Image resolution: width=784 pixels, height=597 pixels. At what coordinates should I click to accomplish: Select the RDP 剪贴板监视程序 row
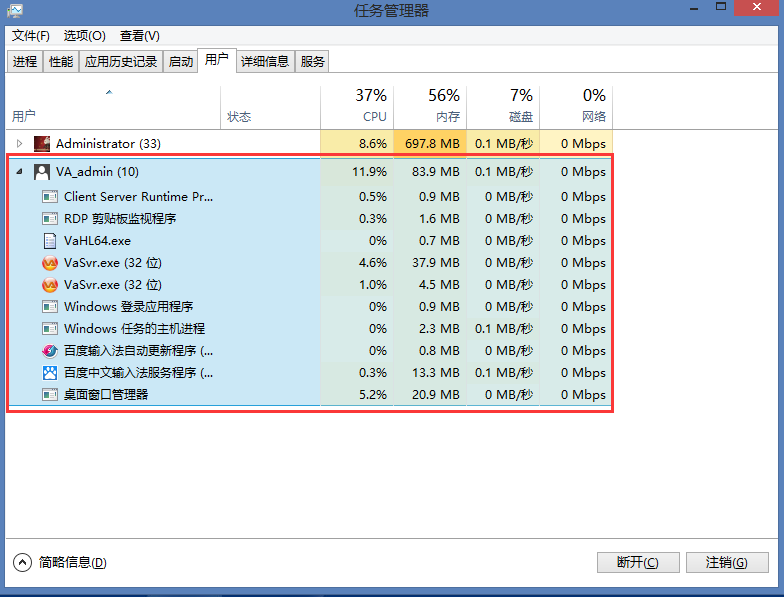tap(309, 219)
